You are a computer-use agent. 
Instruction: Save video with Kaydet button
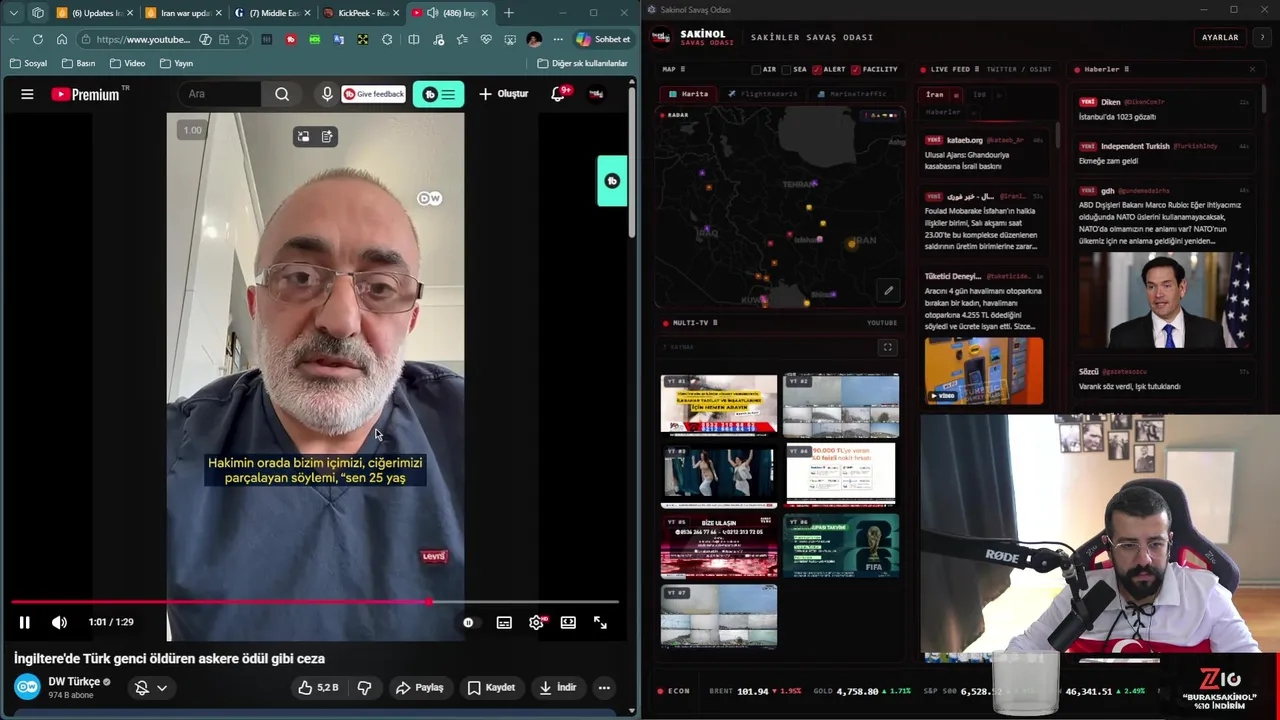click(491, 687)
